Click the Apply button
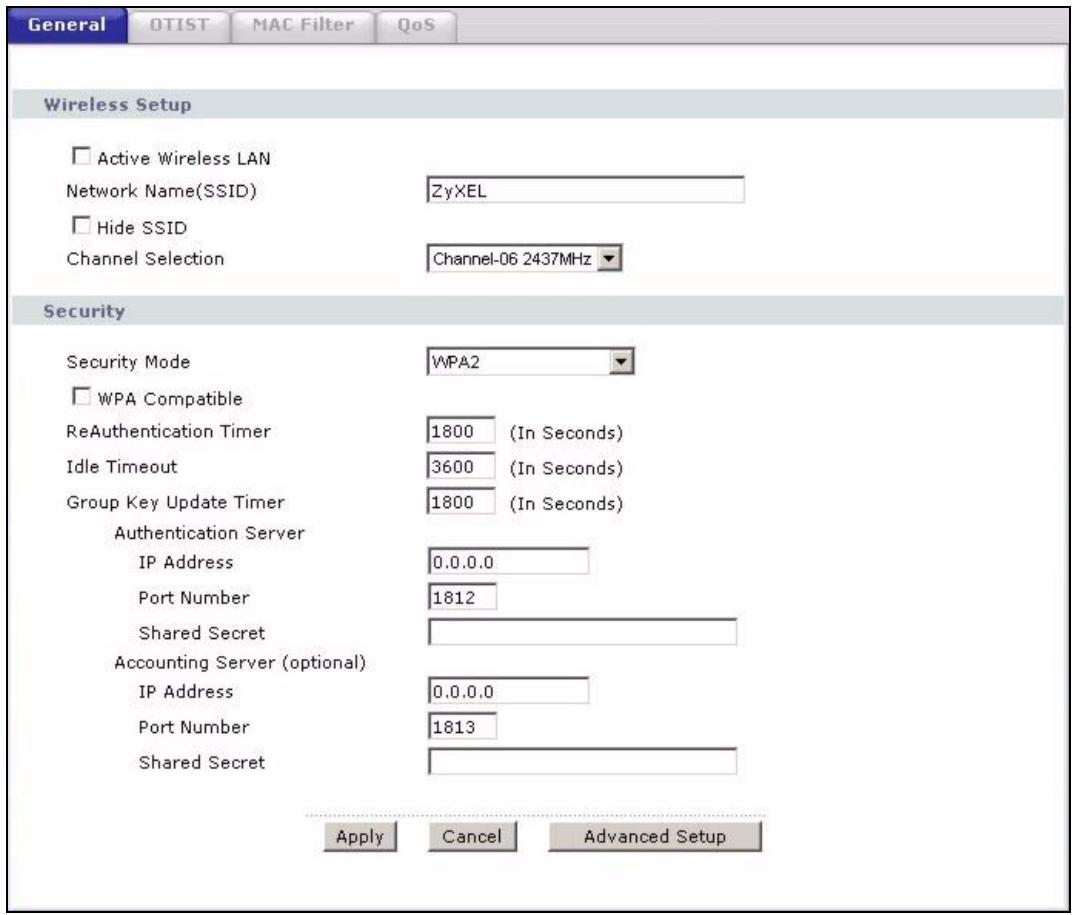This screenshot has height=915, width=1076. [361, 836]
